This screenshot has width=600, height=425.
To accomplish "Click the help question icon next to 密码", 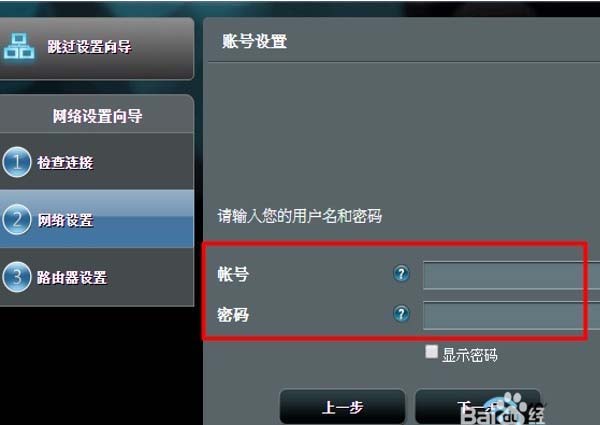I will (x=401, y=314).
